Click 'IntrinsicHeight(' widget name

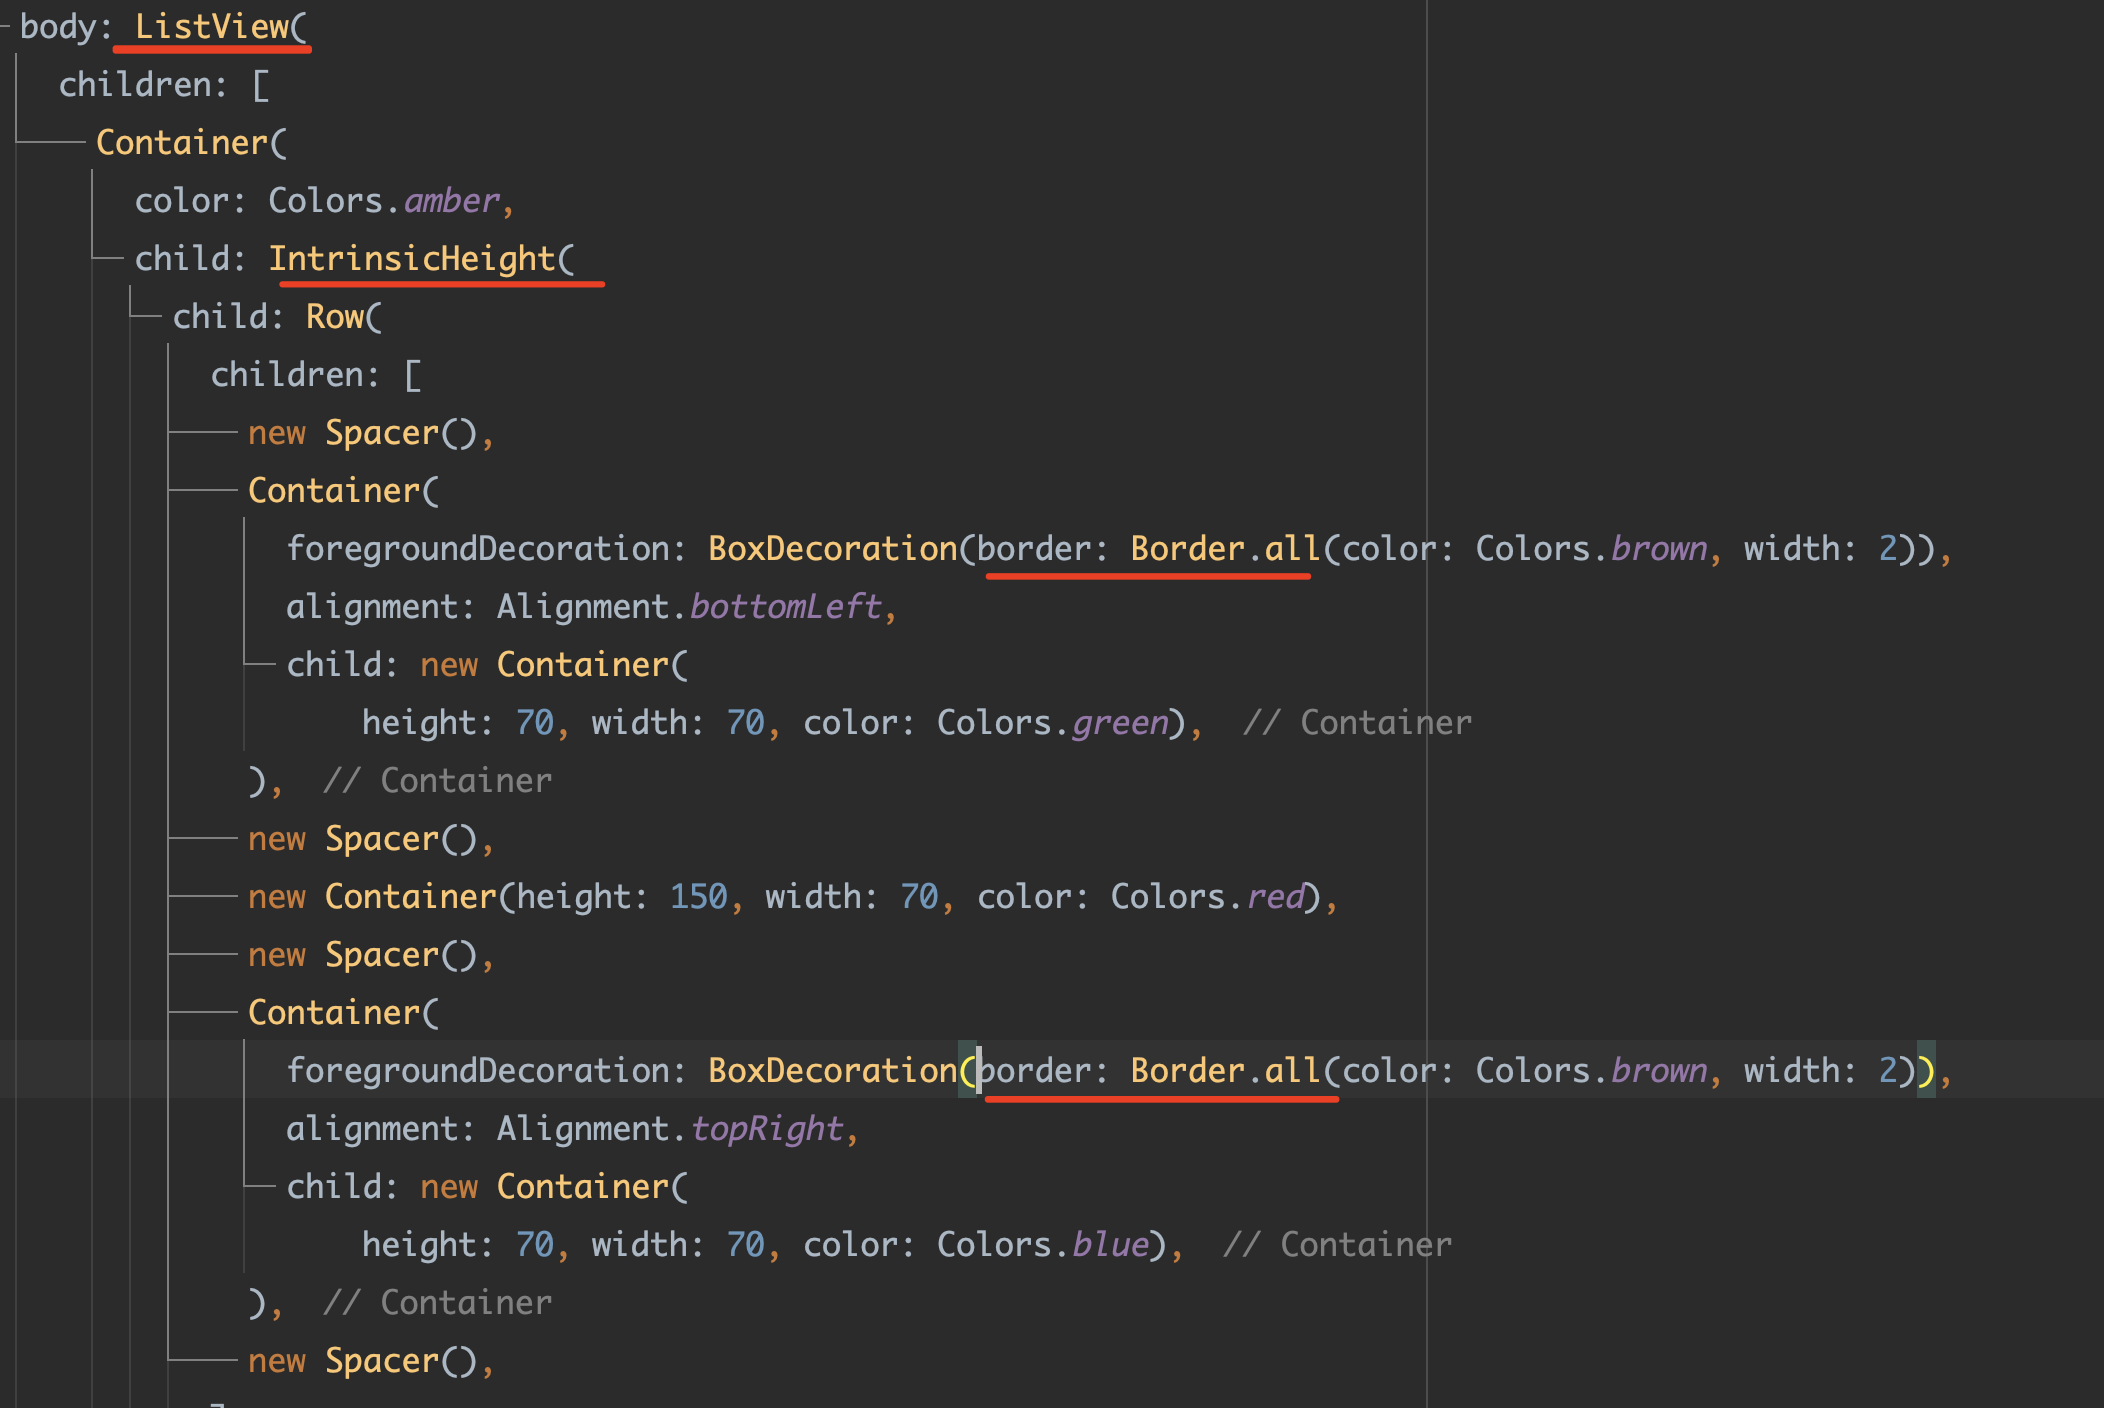click(422, 259)
